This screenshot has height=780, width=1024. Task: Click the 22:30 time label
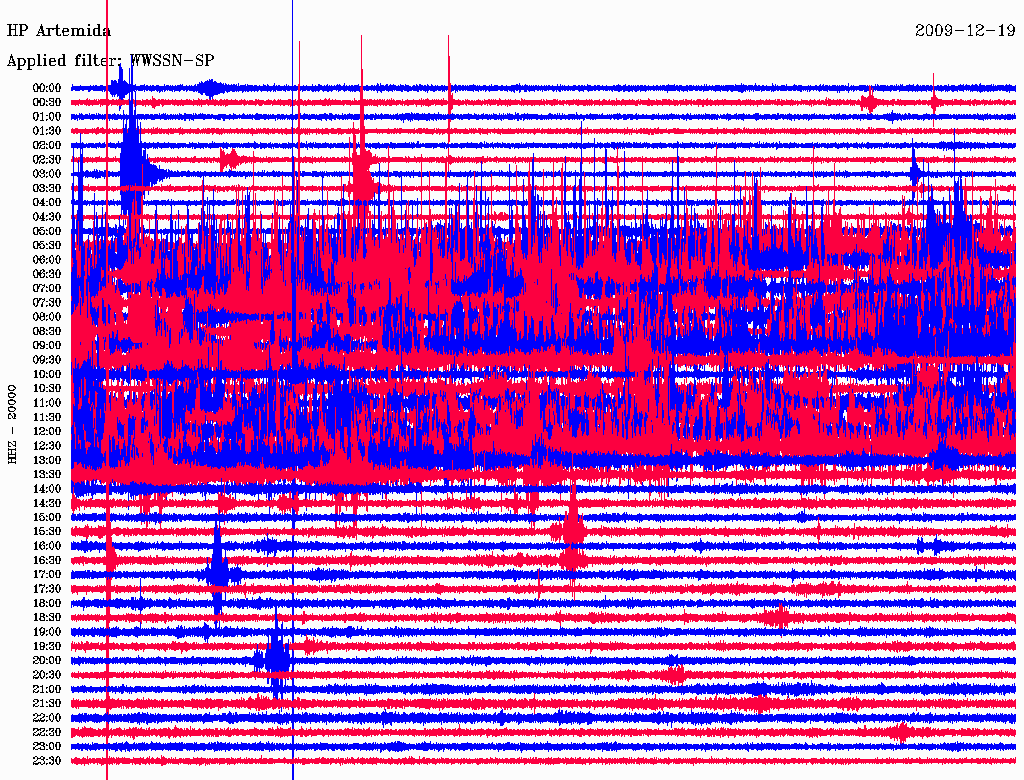coord(47,732)
